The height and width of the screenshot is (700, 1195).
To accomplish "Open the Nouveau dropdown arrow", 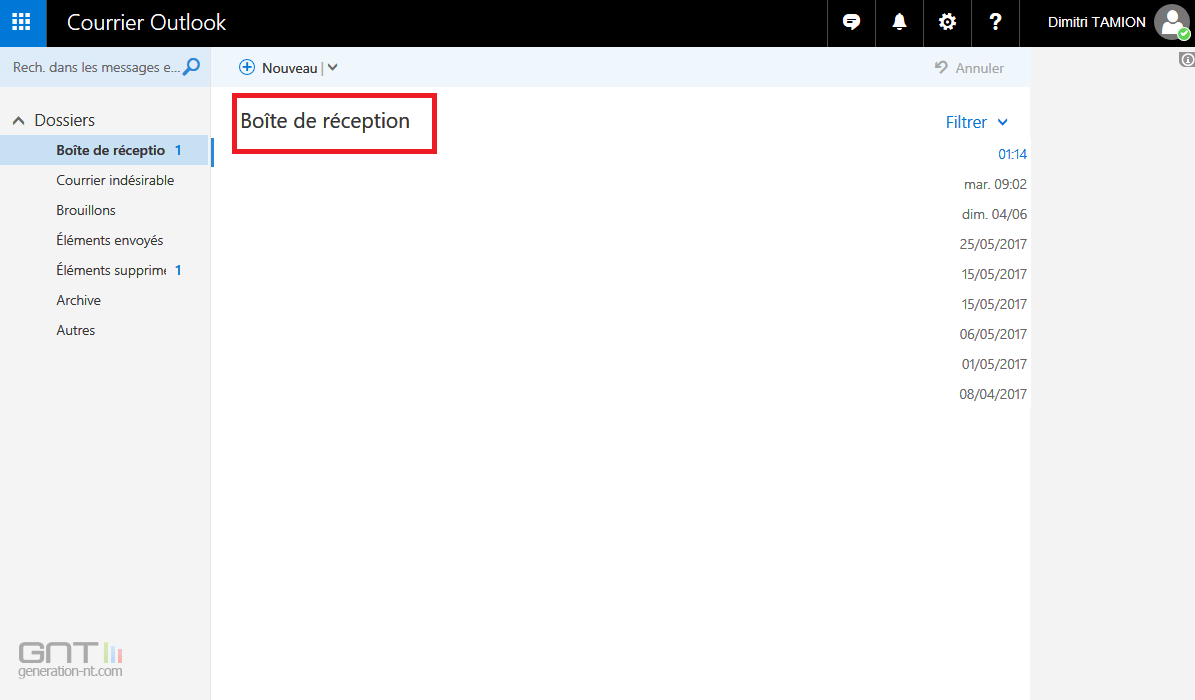I will coord(332,68).
